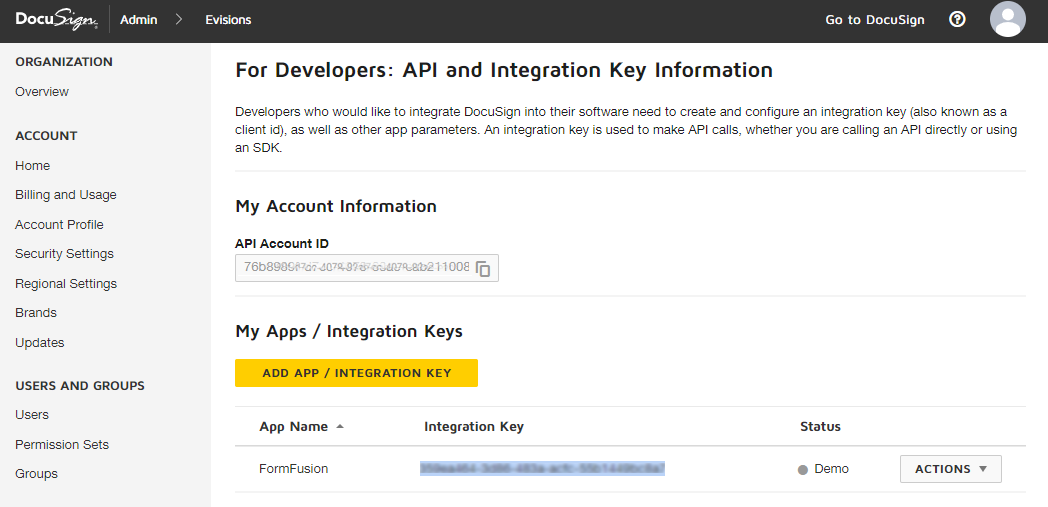Click the Admin breadcrumb label
The image size is (1048, 507).
138,20
